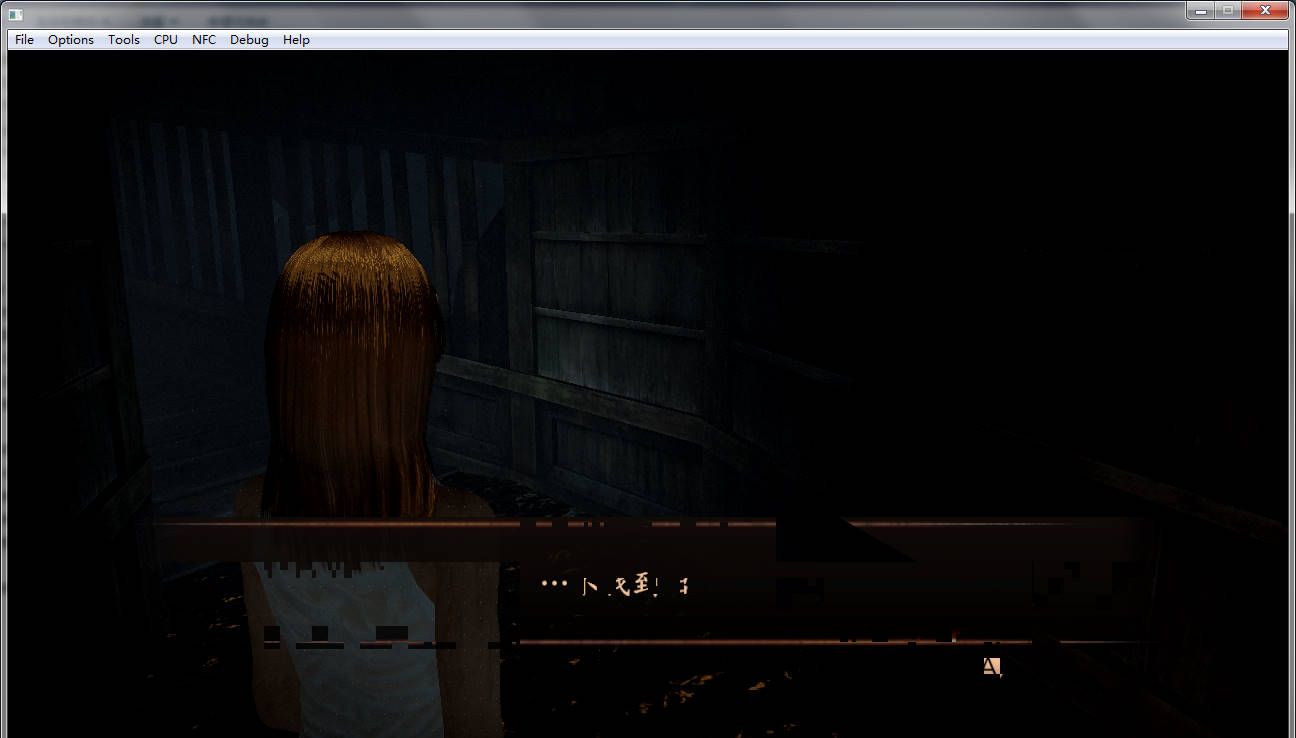Click the glitched dialogue subtitle text
This screenshot has width=1296, height=738.
tap(614, 586)
